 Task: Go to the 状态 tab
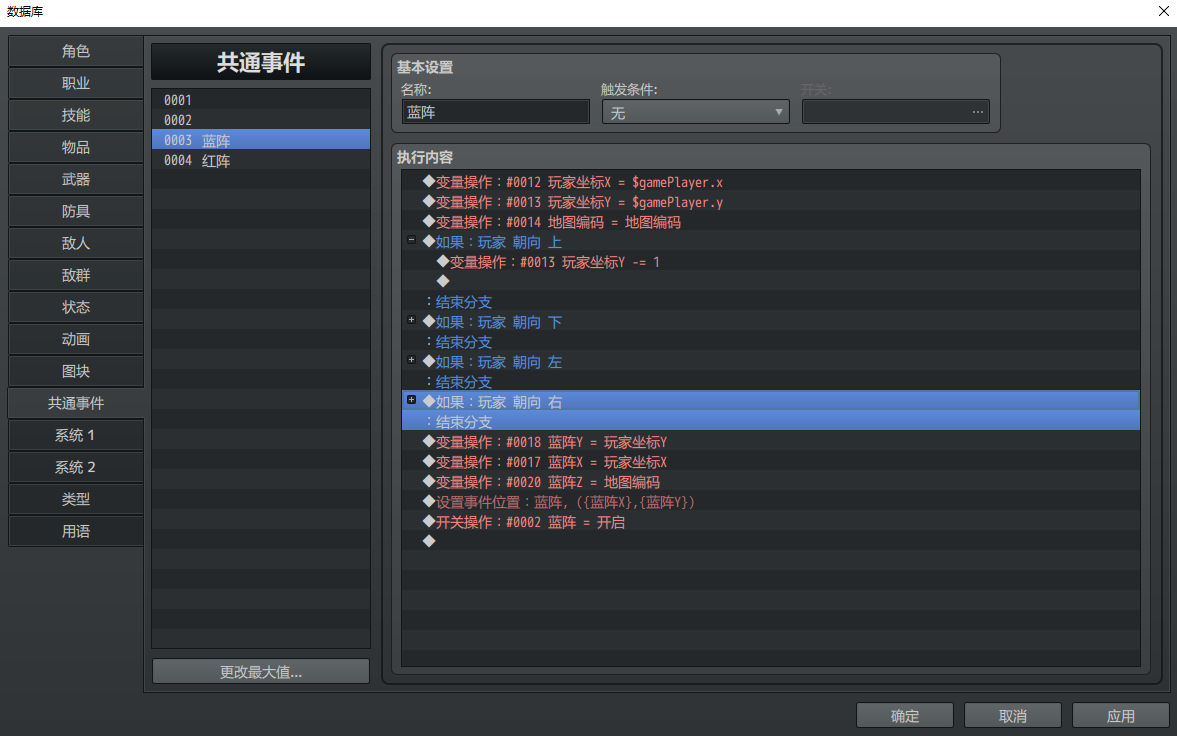pyautogui.click(x=76, y=307)
